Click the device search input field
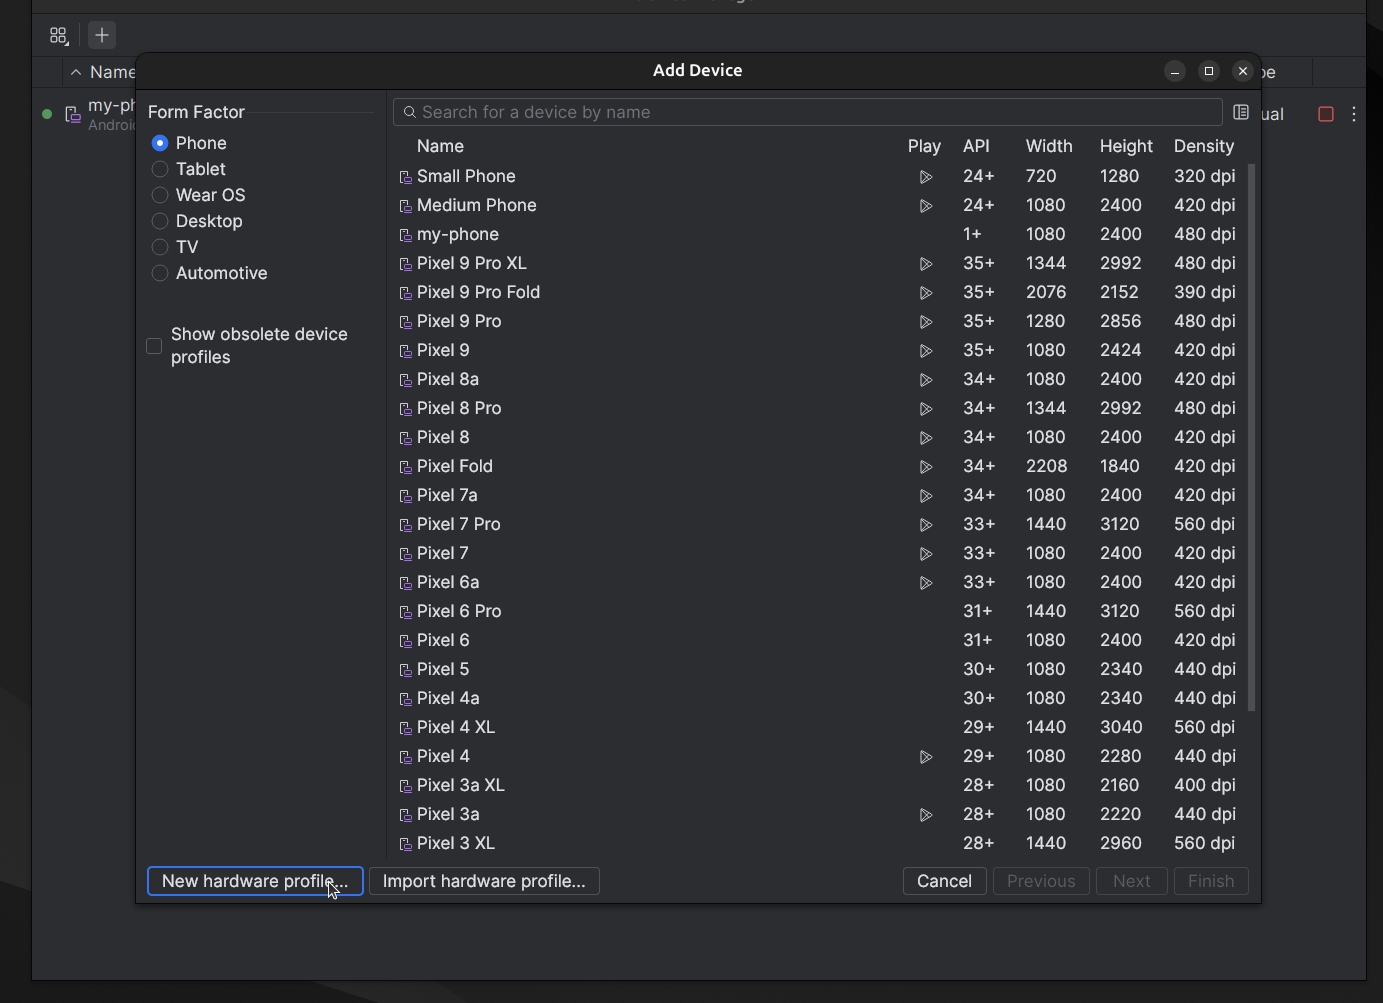 (x=808, y=112)
